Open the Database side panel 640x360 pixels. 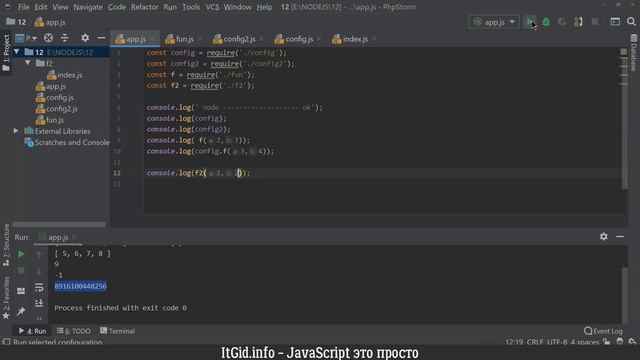633,53
